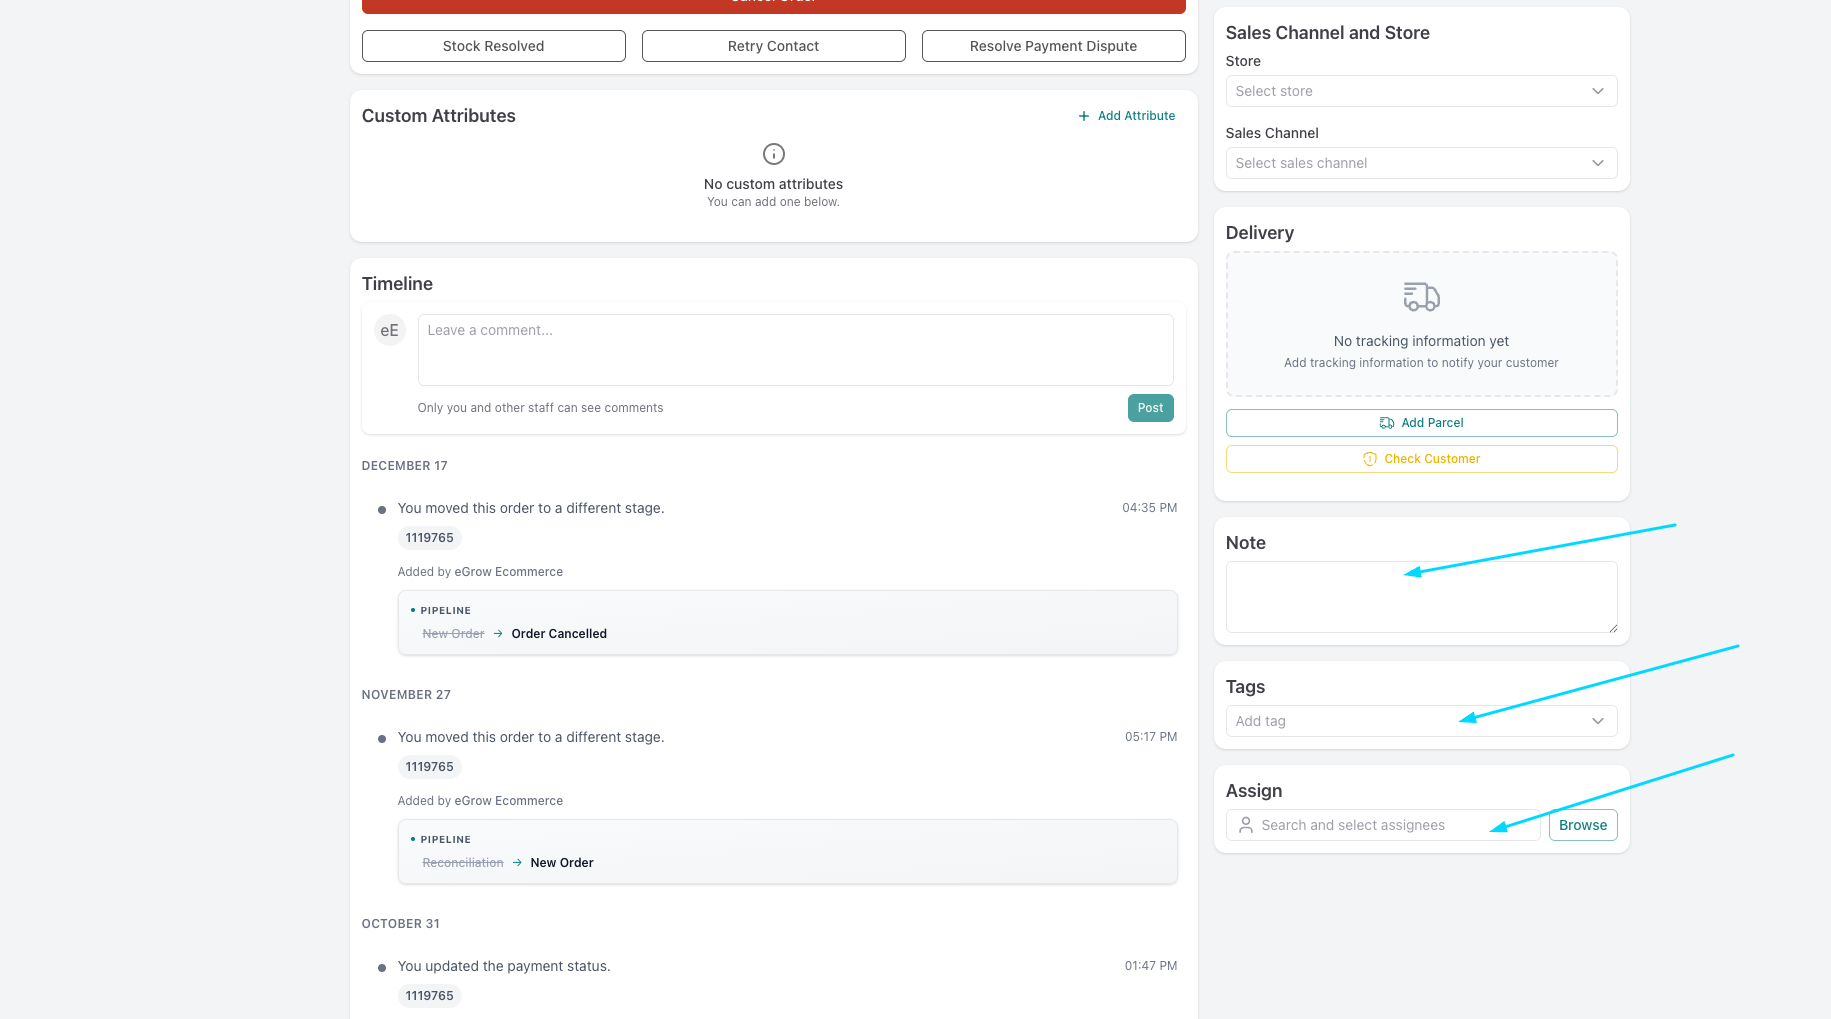Click the Retry Contact button

773,46
